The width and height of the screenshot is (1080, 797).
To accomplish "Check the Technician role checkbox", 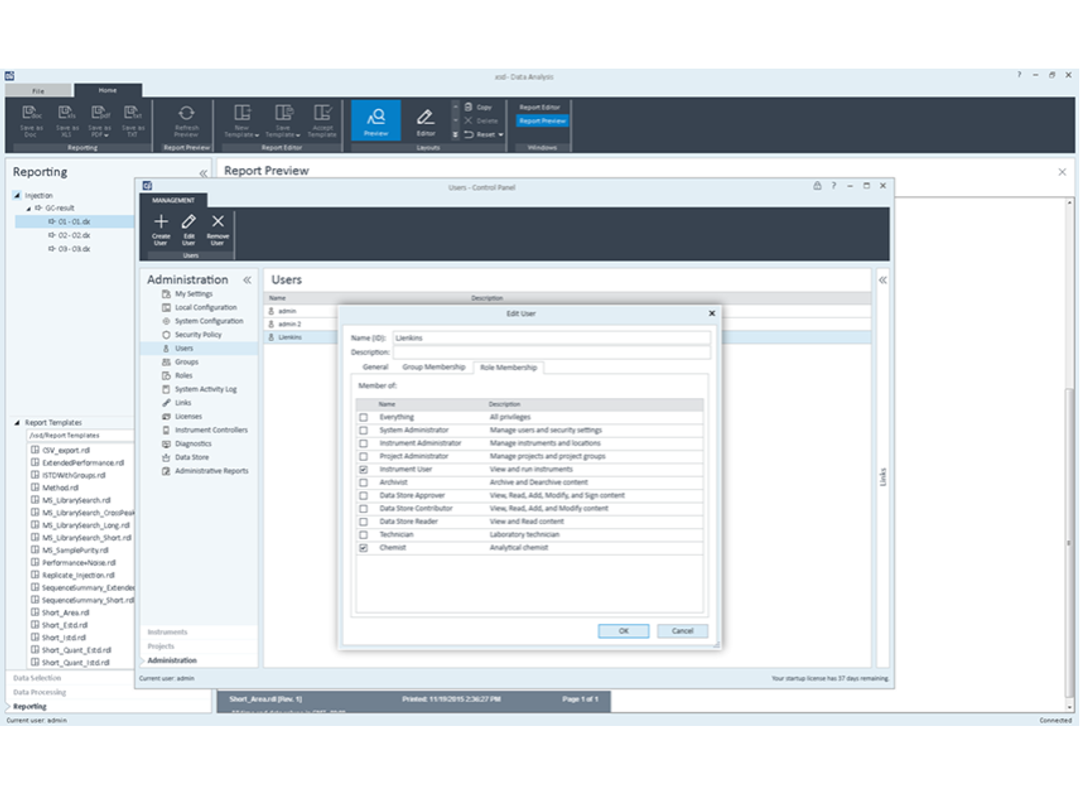I will (364, 535).
